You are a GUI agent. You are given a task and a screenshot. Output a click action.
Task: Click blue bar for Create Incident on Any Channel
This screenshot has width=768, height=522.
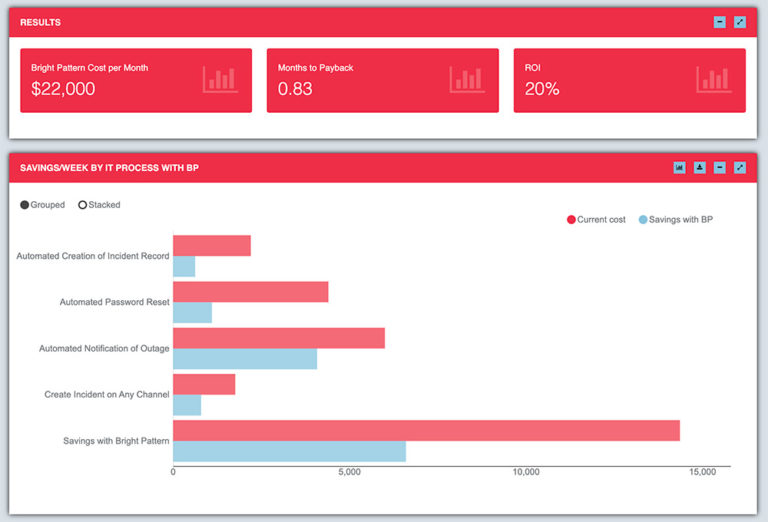[x=187, y=405]
